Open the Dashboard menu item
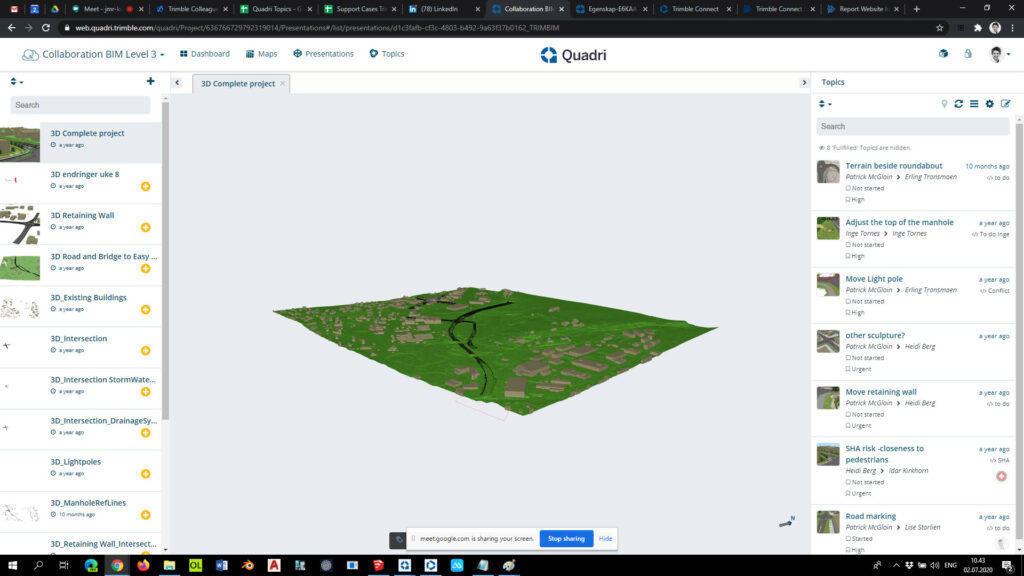 [204, 54]
